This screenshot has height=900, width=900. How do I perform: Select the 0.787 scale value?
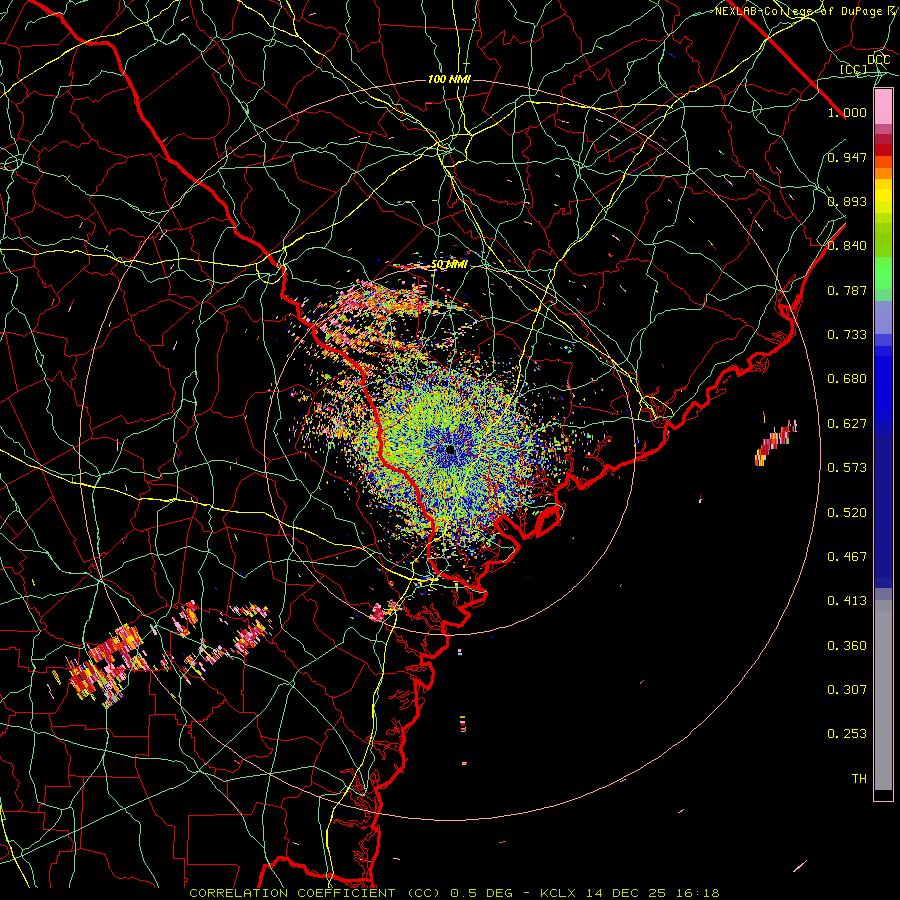[x=847, y=290]
